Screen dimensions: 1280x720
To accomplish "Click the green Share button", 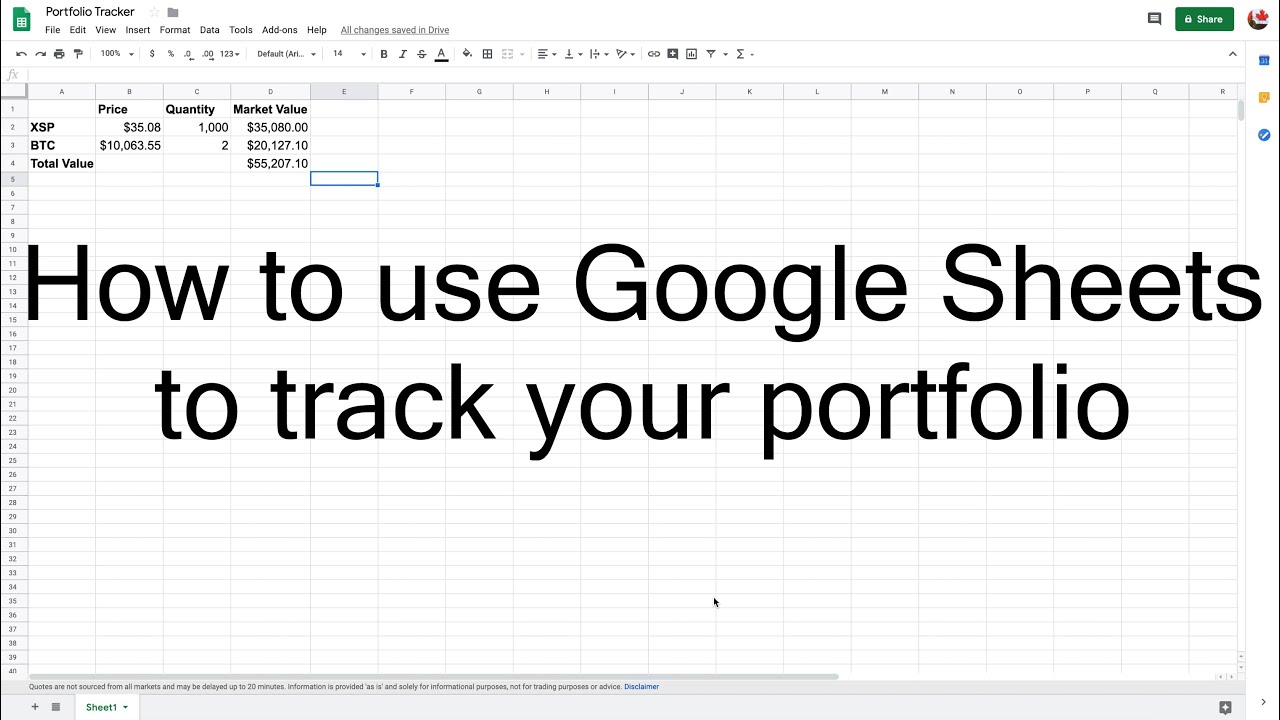I will (x=1204, y=19).
